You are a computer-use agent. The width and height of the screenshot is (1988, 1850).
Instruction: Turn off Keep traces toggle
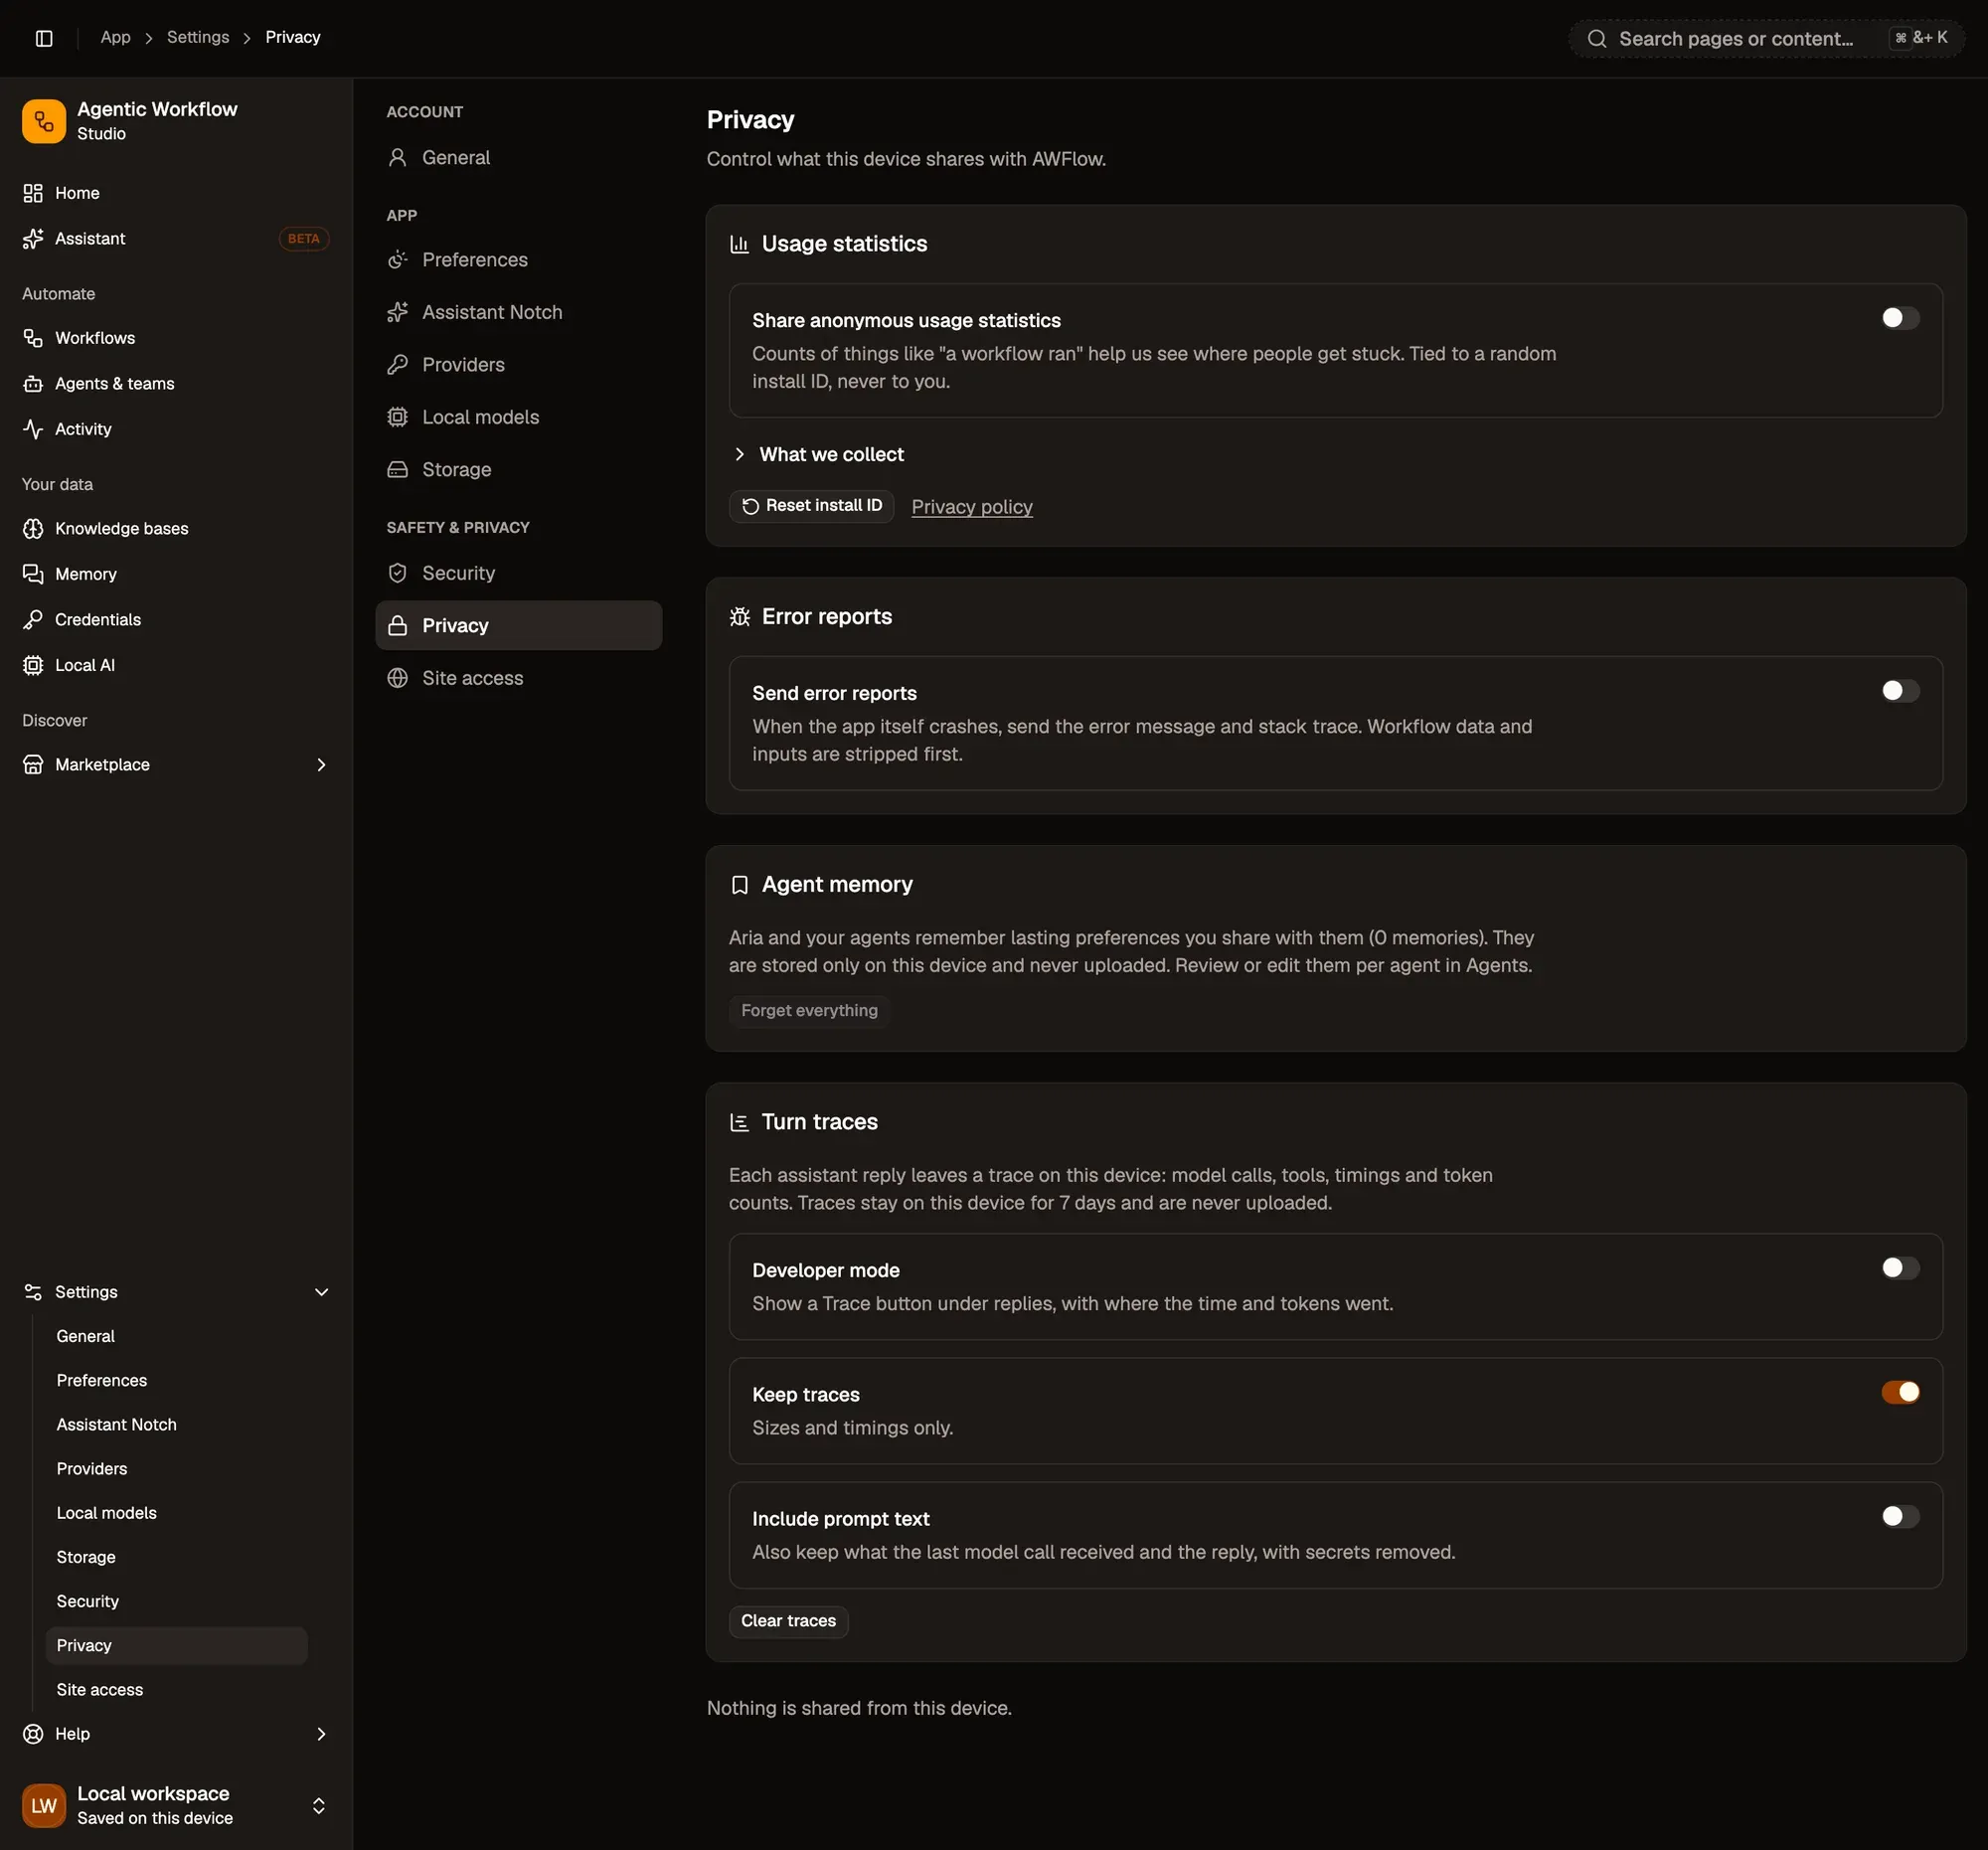[x=1899, y=1392]
